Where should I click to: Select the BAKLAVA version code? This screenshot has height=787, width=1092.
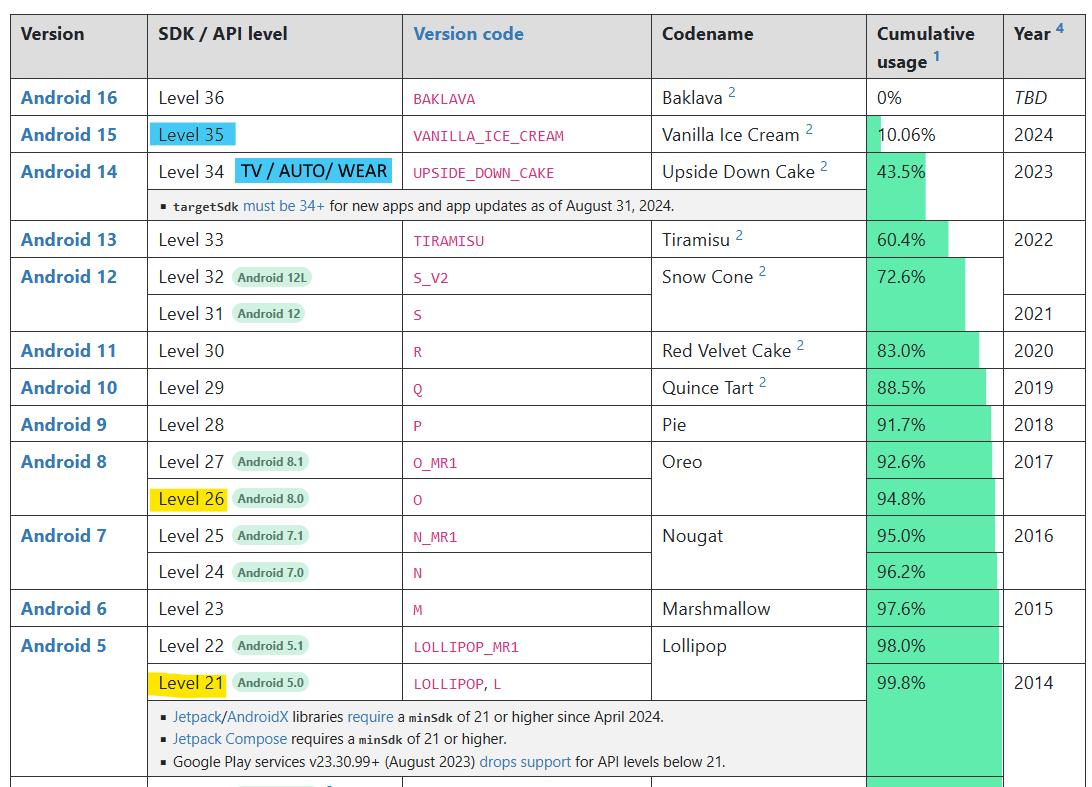(444, 99)
